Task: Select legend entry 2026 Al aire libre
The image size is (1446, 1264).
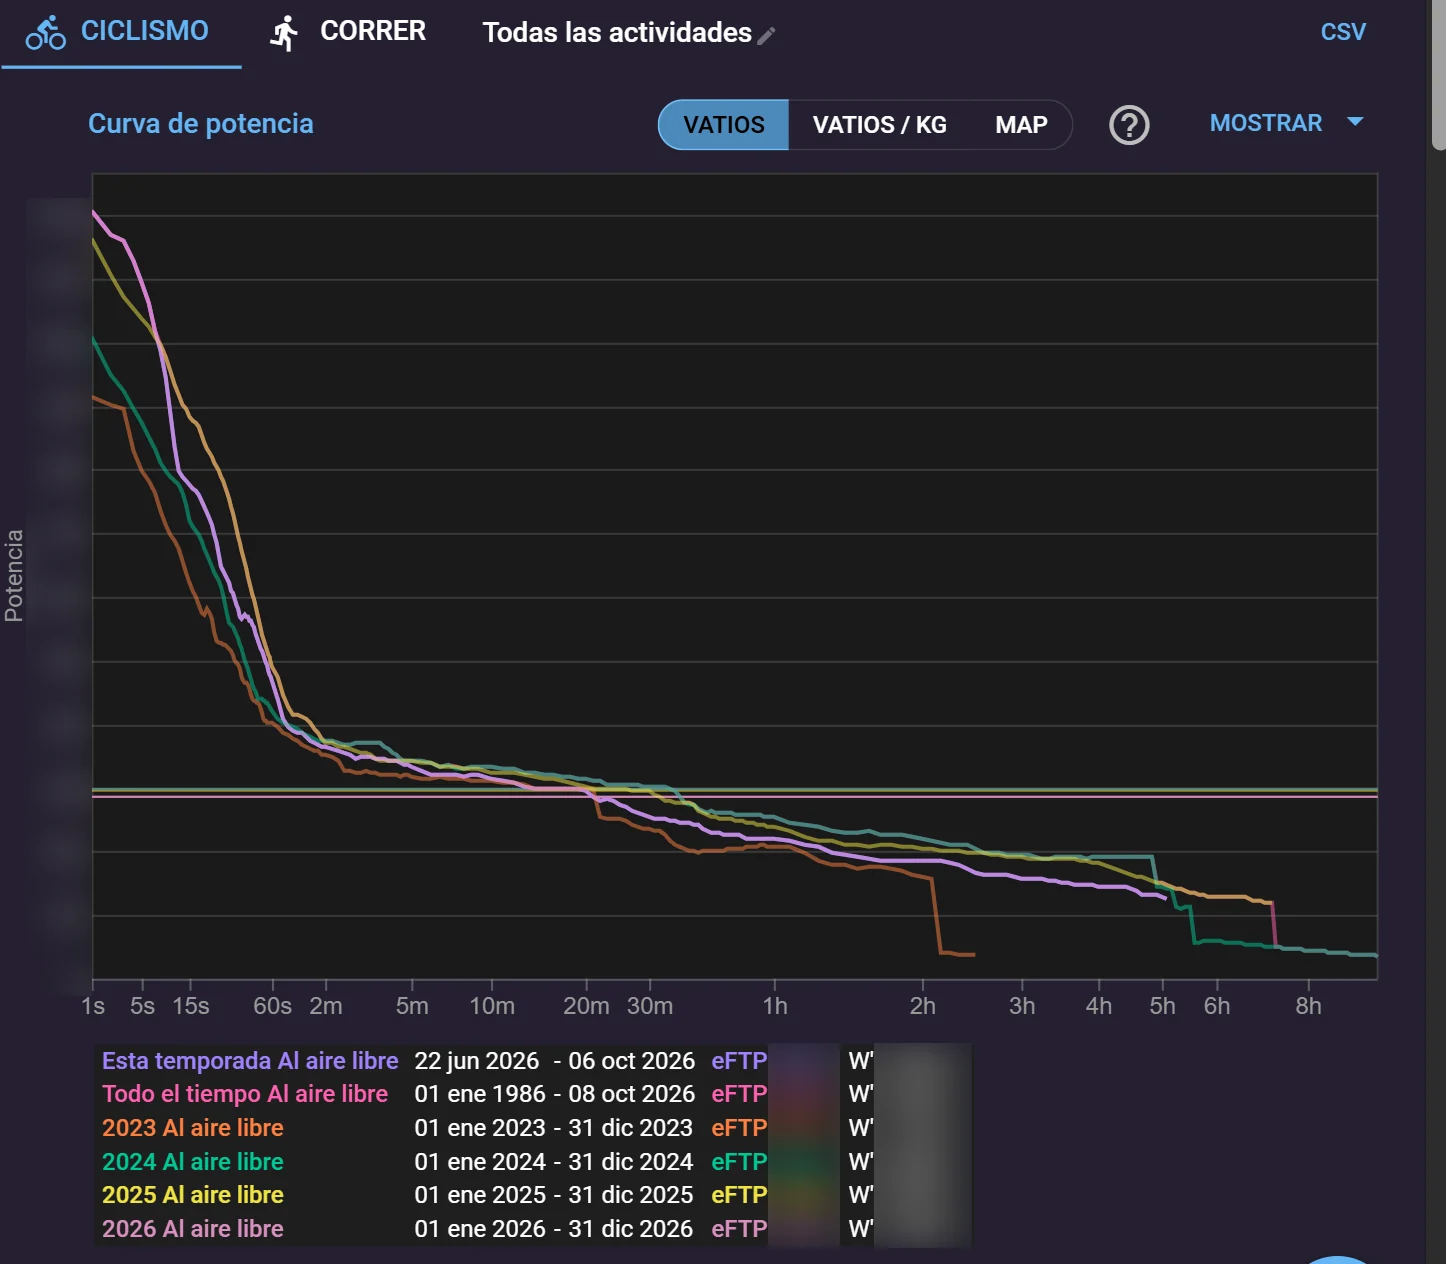Action: point(193,1229)
